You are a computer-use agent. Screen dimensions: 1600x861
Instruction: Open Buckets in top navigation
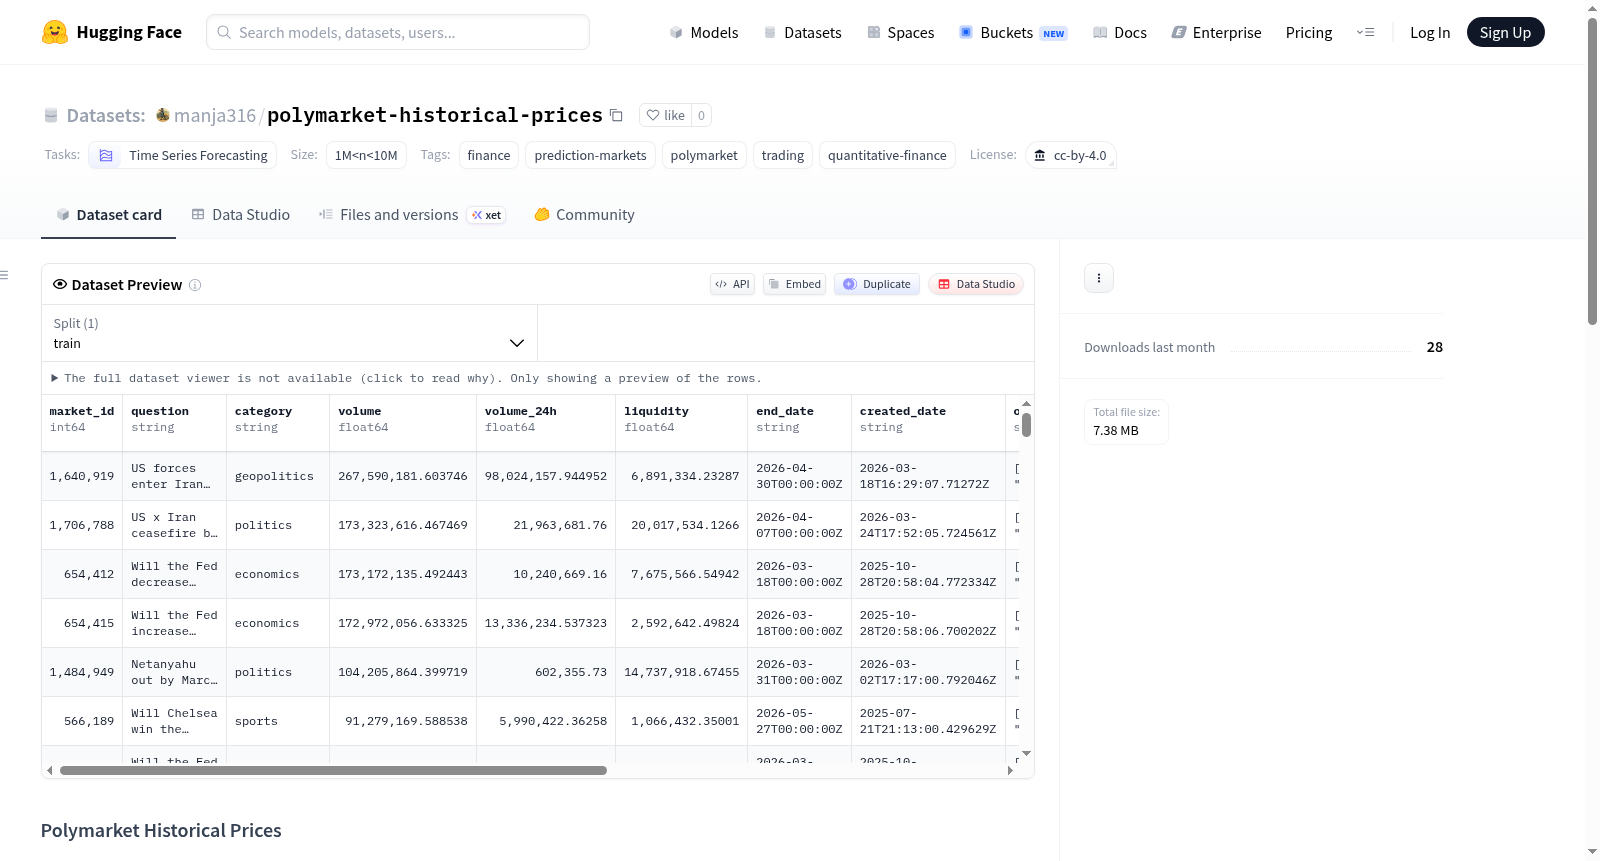[1013, 32]
